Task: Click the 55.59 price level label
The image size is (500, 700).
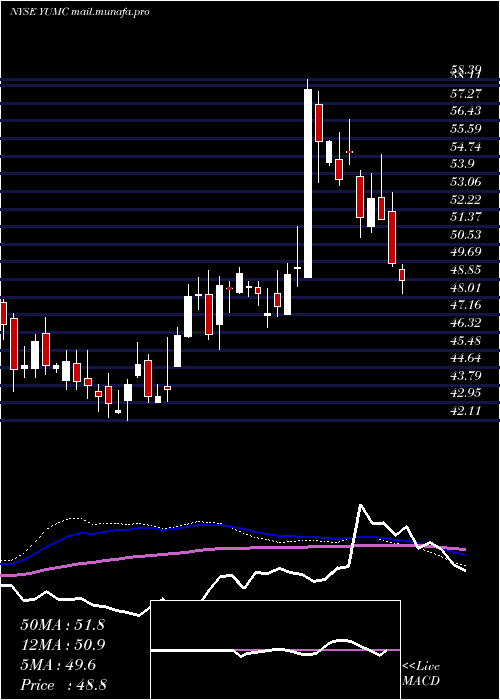Action: [466, 129]
